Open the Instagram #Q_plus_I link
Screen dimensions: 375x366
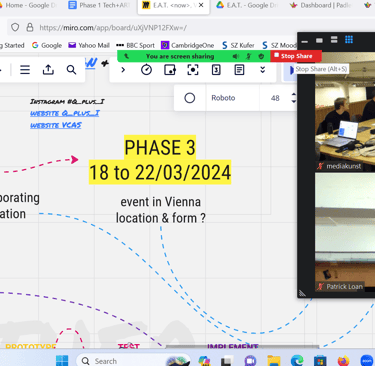pyautogui.click(x=67, y=101)
